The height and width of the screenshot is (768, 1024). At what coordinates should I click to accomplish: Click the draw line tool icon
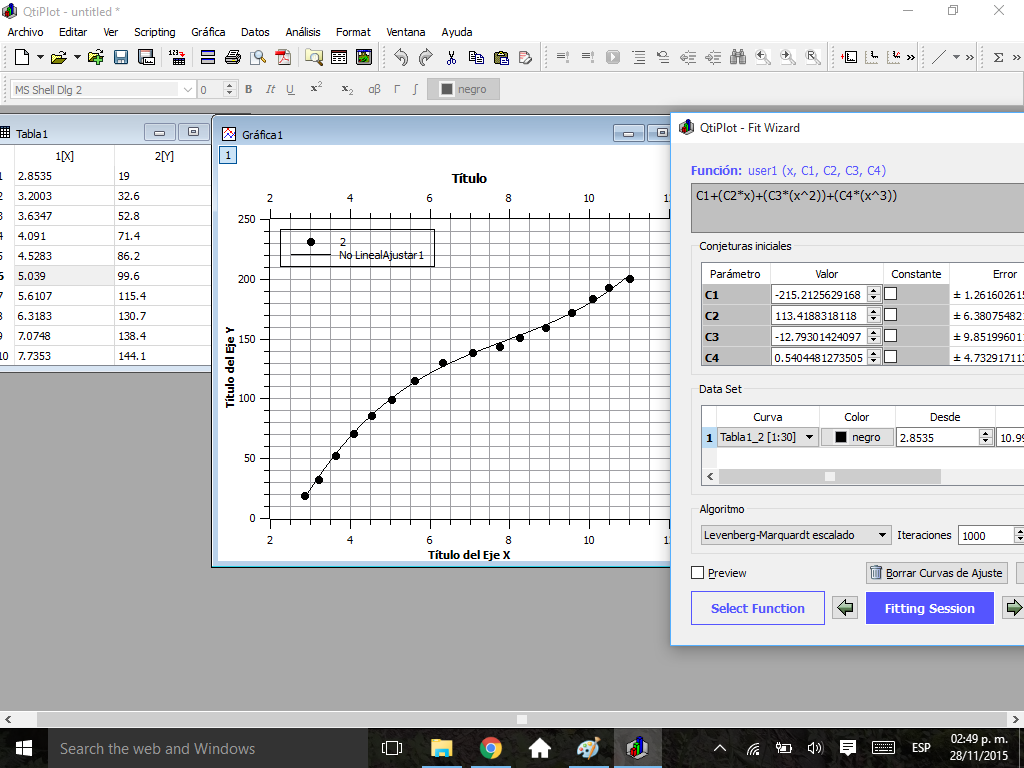pos(939,57)
